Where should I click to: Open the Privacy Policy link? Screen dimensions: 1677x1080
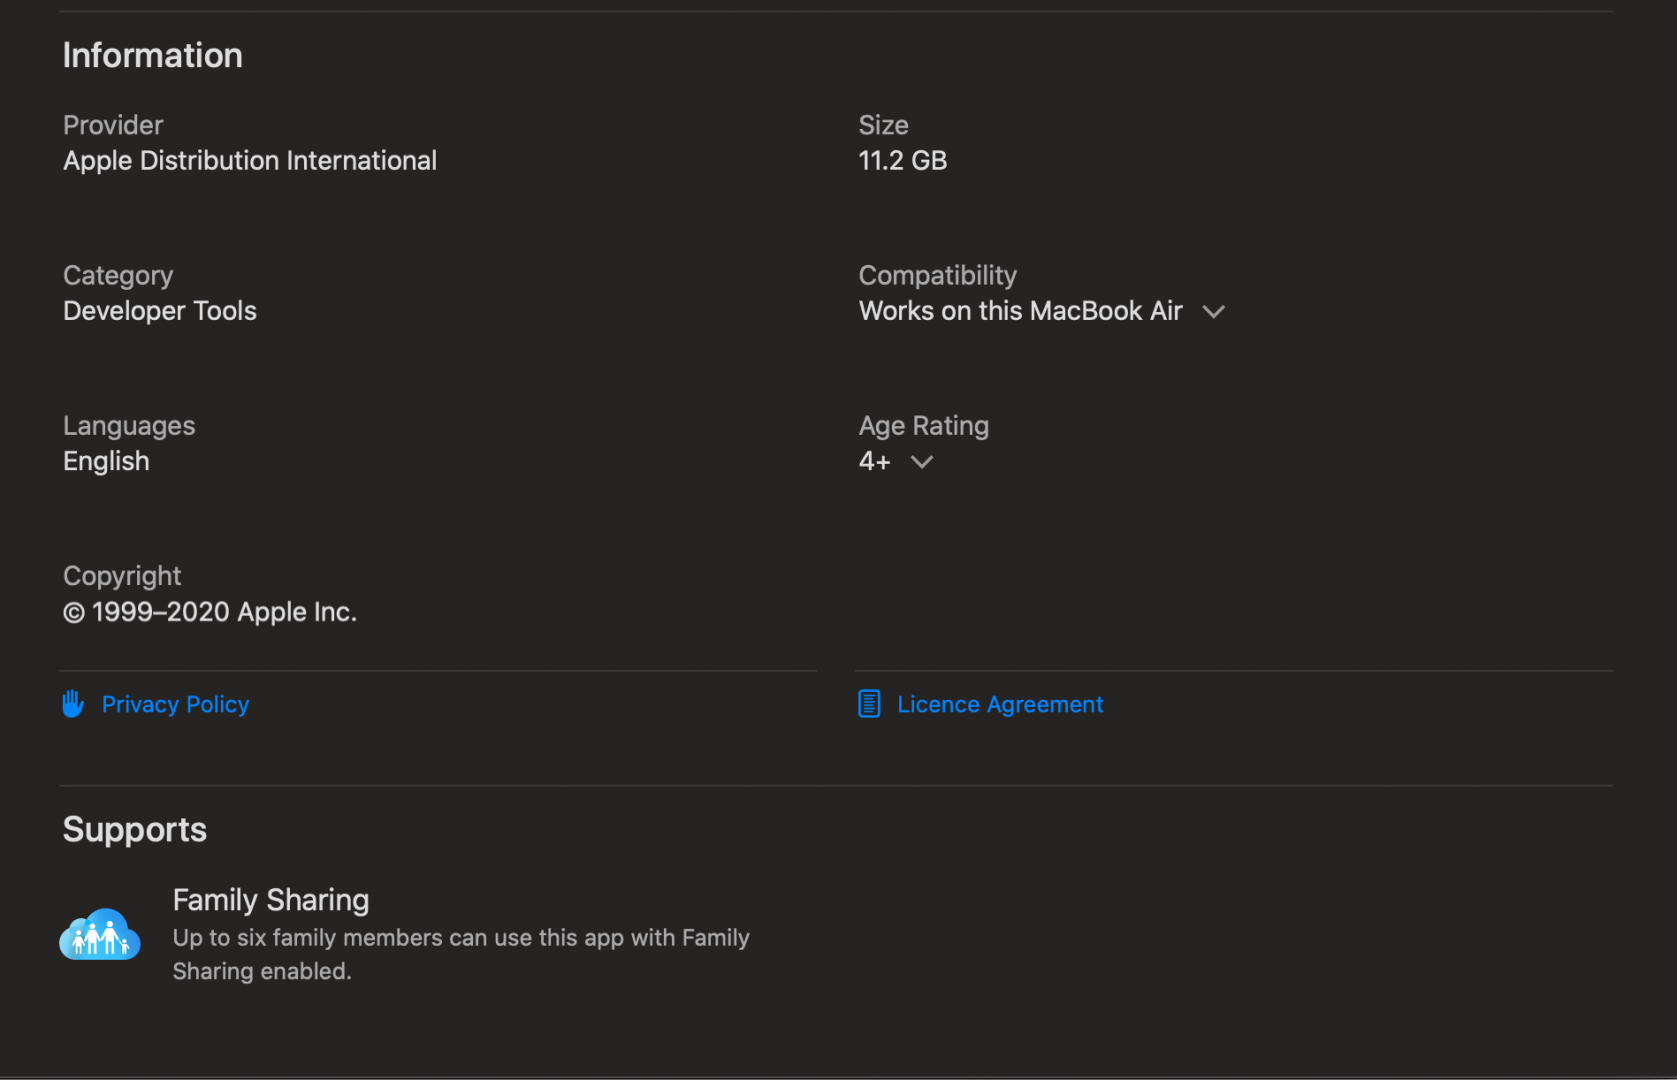tap(175, 704)
